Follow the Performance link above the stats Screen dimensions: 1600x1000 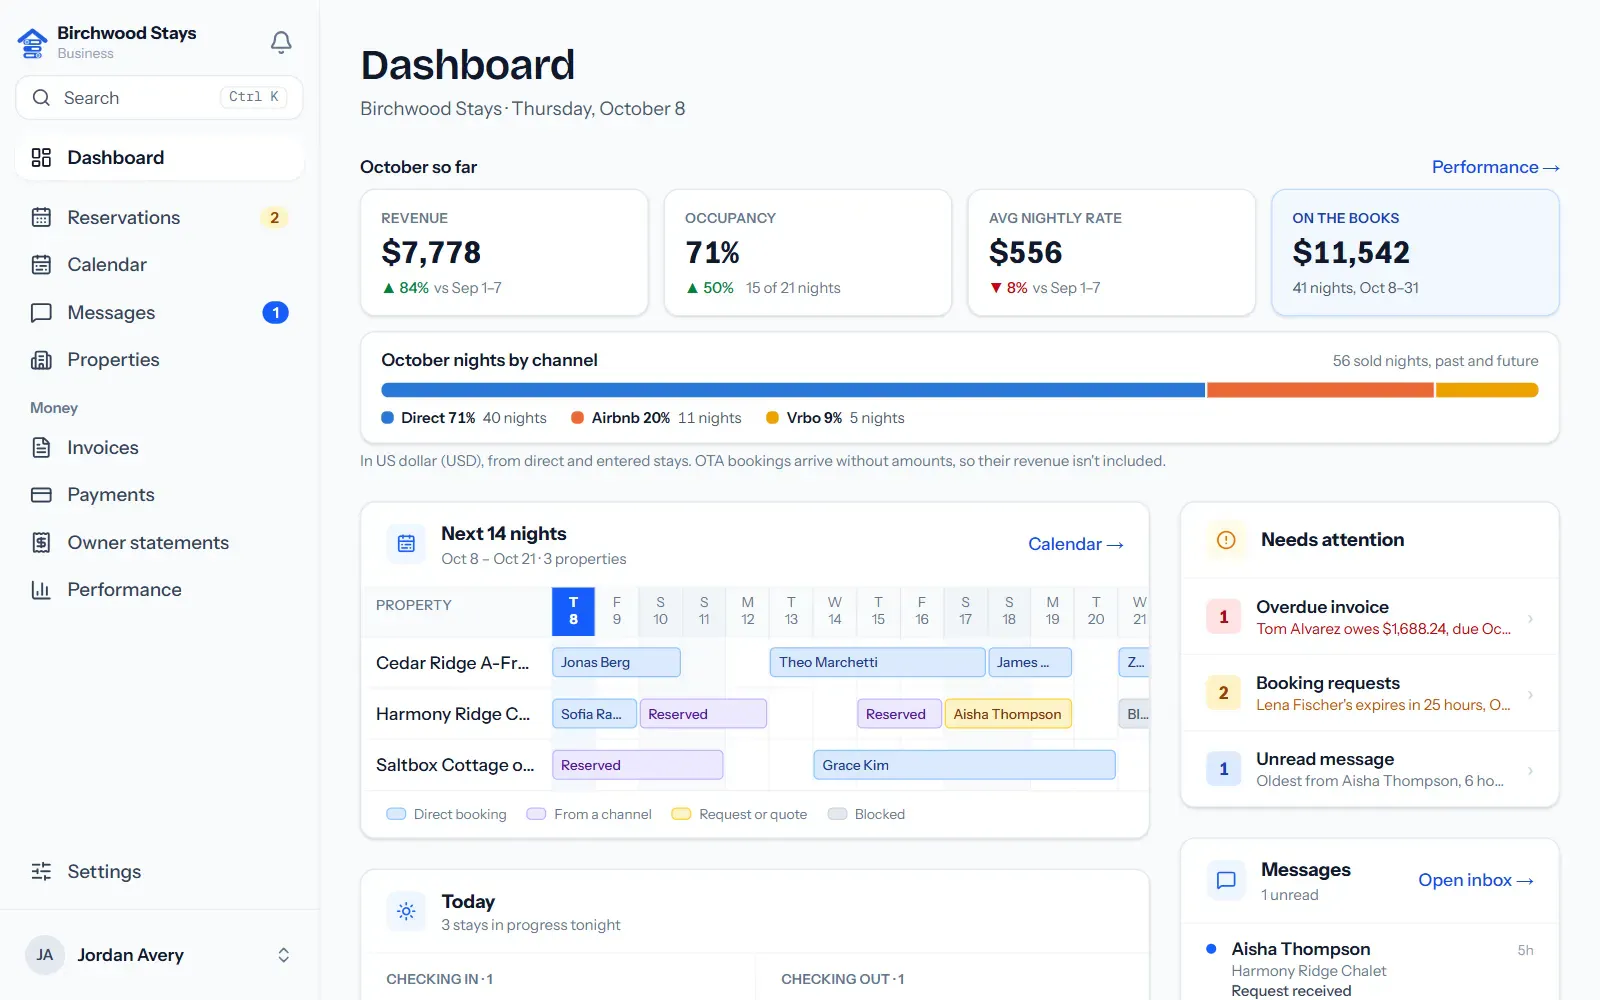point(1495,167)
